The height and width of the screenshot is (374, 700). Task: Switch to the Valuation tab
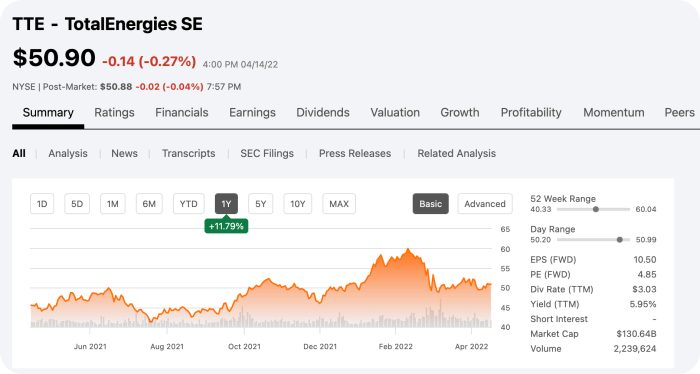click(395, 112)
